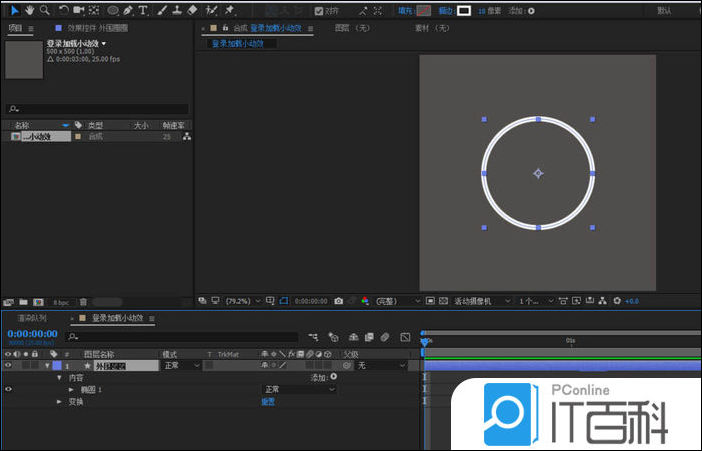Hide layer 1 using its eye icon

pos(8,366)
